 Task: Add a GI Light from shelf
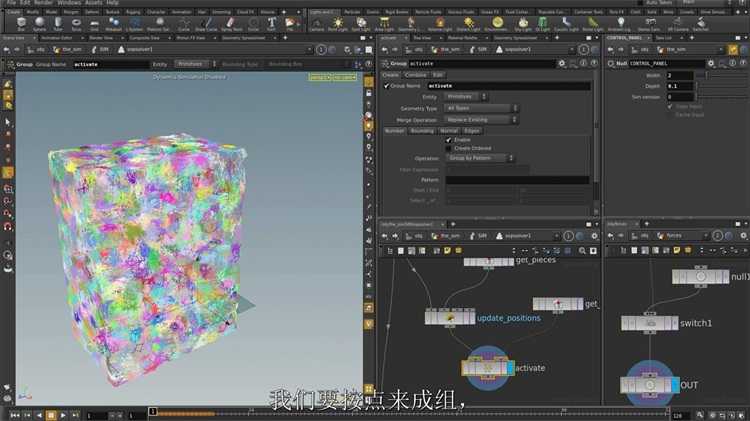point(542,24)
